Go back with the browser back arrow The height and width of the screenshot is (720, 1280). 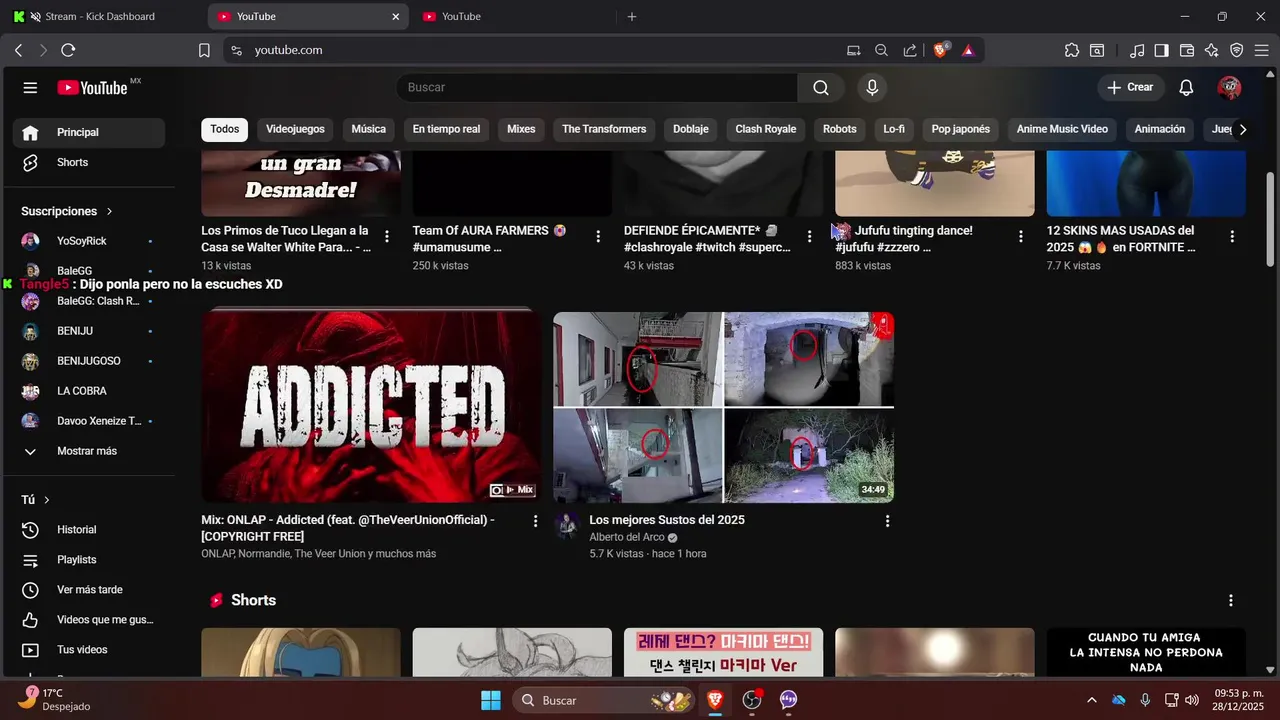(x=18, y=50)
